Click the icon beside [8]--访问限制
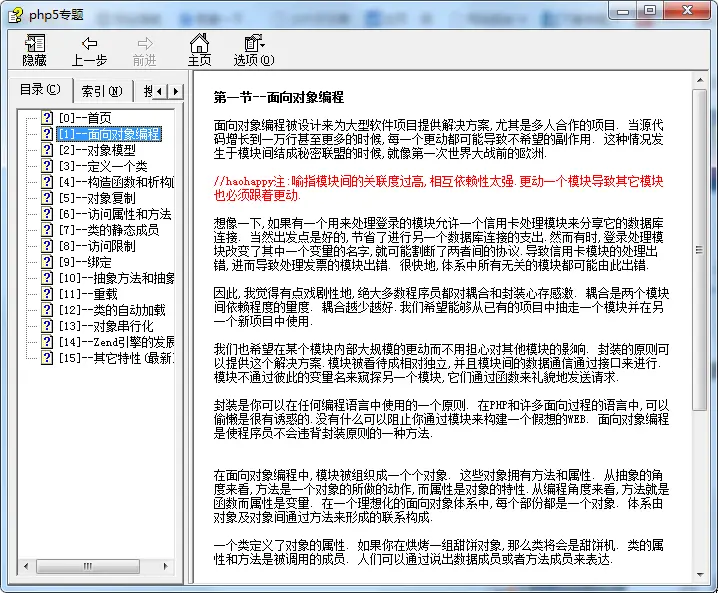Image resolution: width=718 pixels, height=593 pixels. click(x=47, y=246)
